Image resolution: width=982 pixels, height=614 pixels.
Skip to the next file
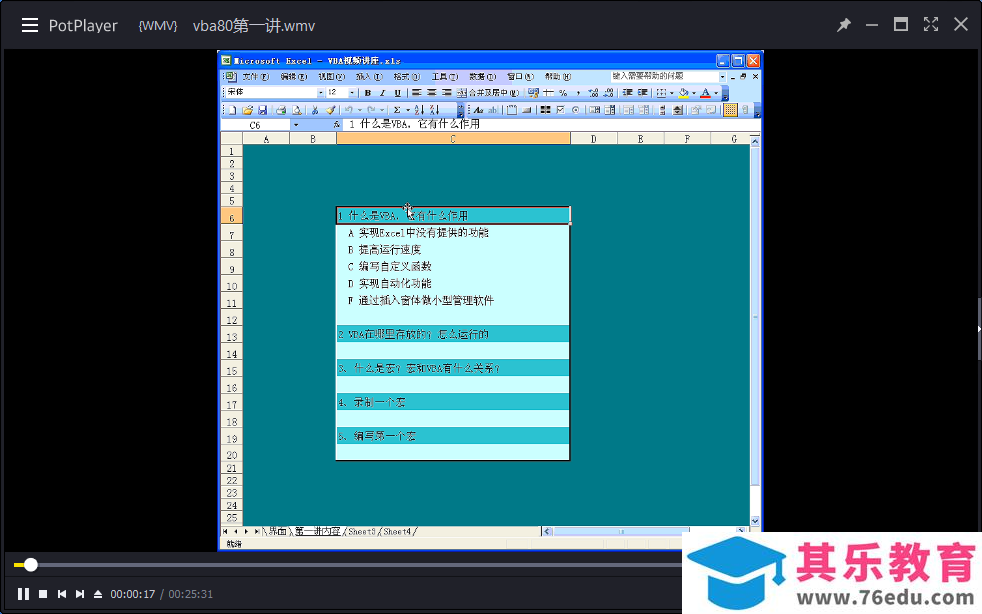[x=80, y=593]
